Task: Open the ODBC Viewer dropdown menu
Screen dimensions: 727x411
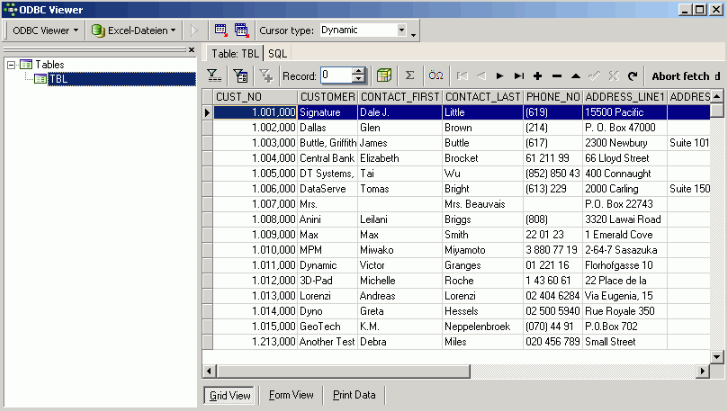Action: click(45, 30)
